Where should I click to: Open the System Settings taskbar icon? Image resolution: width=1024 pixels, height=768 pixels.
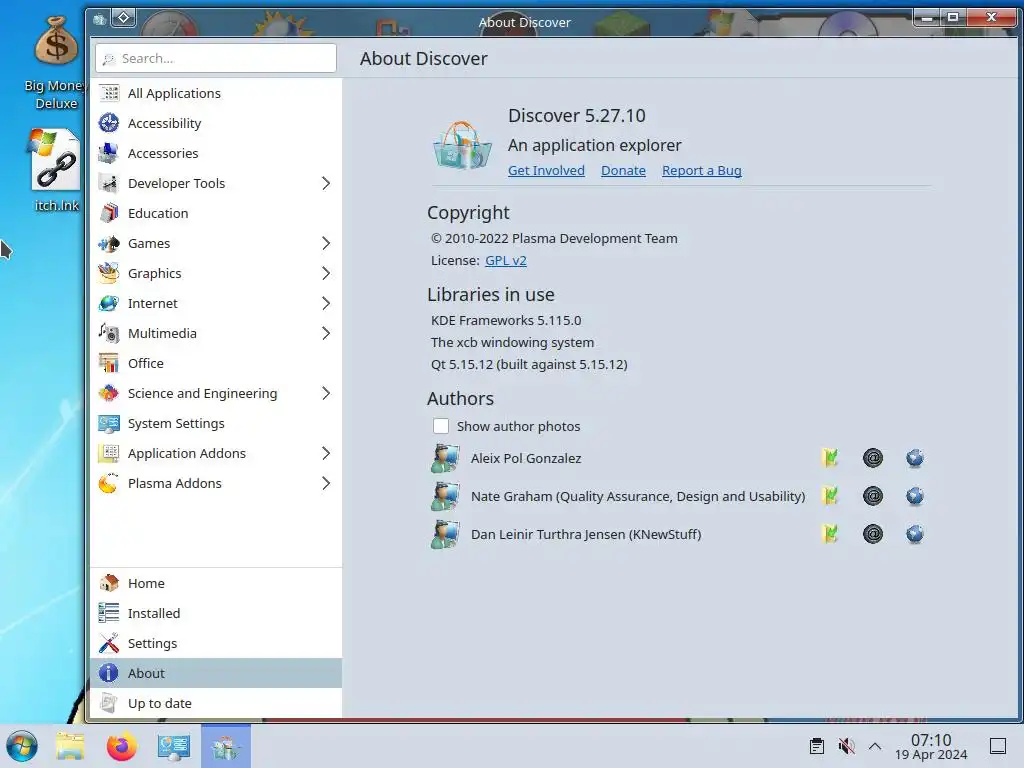pyautogui.click(x=174, y=746)
